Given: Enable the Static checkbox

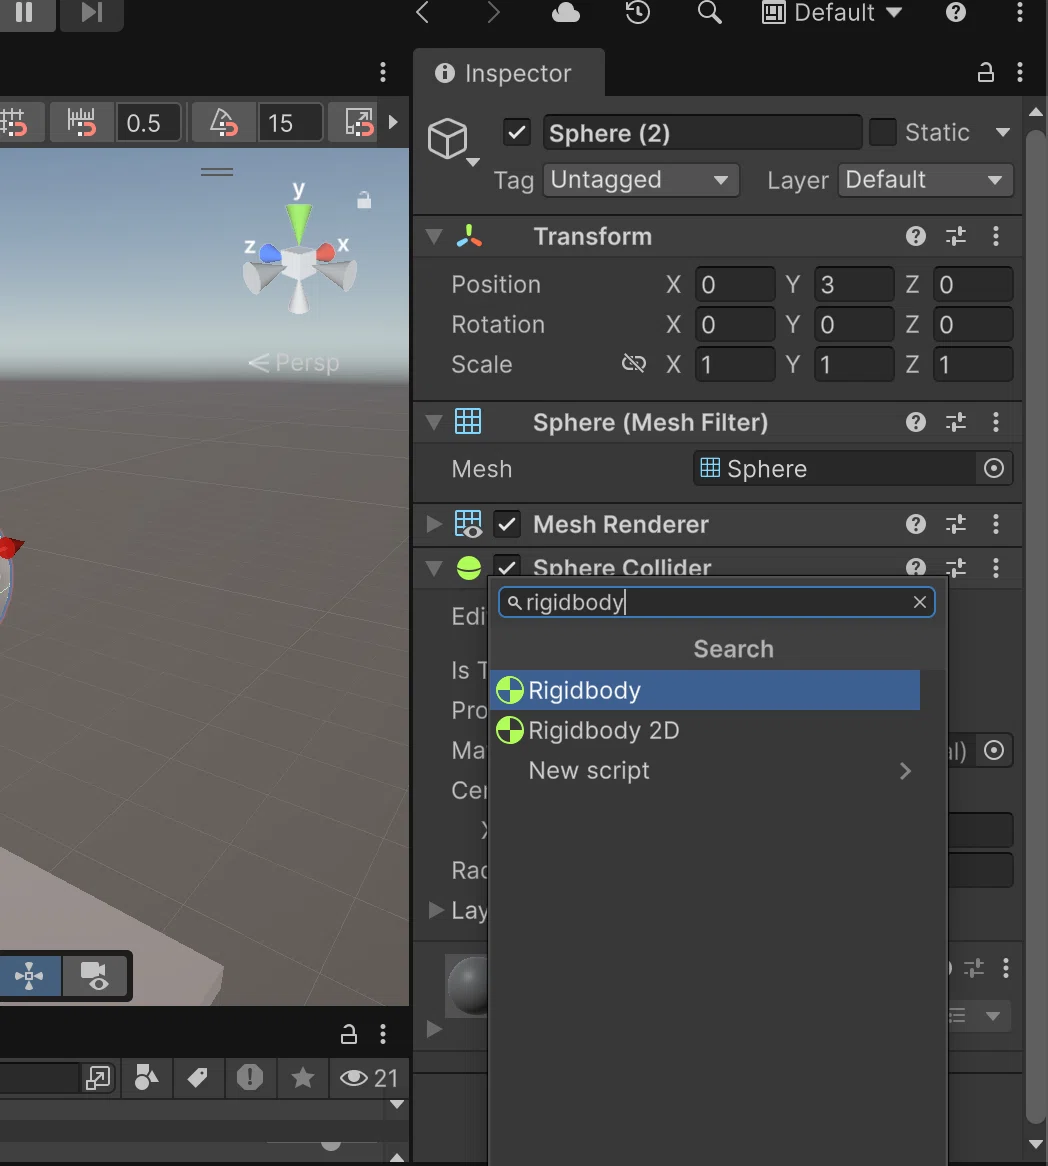Looking at the screenshot, I should click(x=882, y=132).
